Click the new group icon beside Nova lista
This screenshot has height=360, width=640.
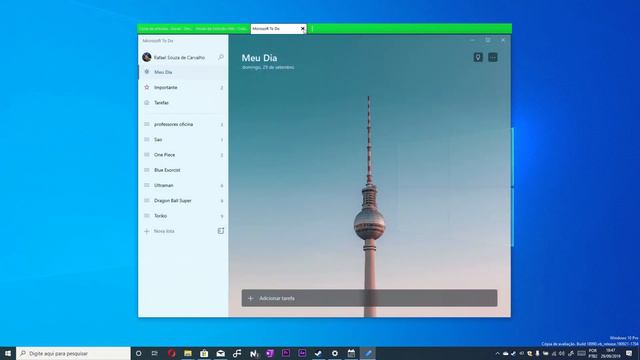pos(221,231)
